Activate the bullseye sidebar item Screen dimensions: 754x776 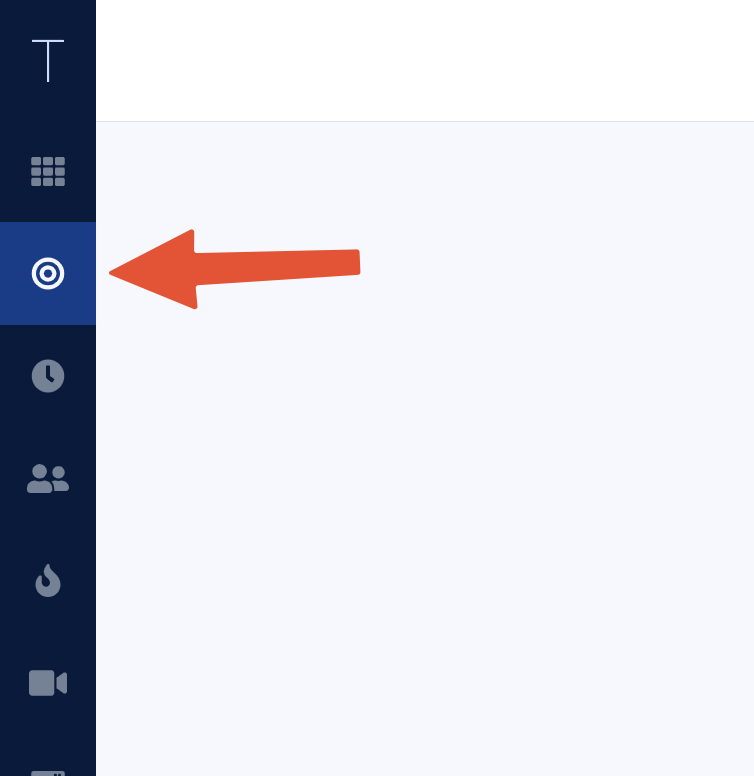[x=48, y=273]
